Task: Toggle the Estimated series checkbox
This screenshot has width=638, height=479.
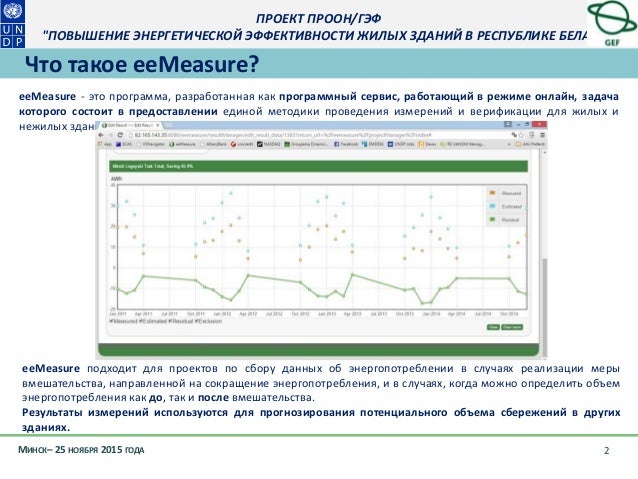Action: [141, 321]
